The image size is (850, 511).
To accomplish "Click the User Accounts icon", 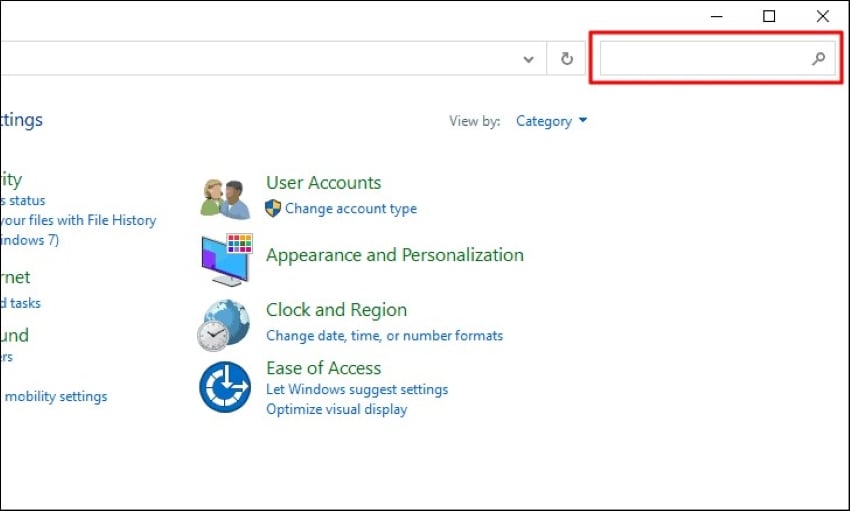I will pyautogui.click(x=225, y=199).
